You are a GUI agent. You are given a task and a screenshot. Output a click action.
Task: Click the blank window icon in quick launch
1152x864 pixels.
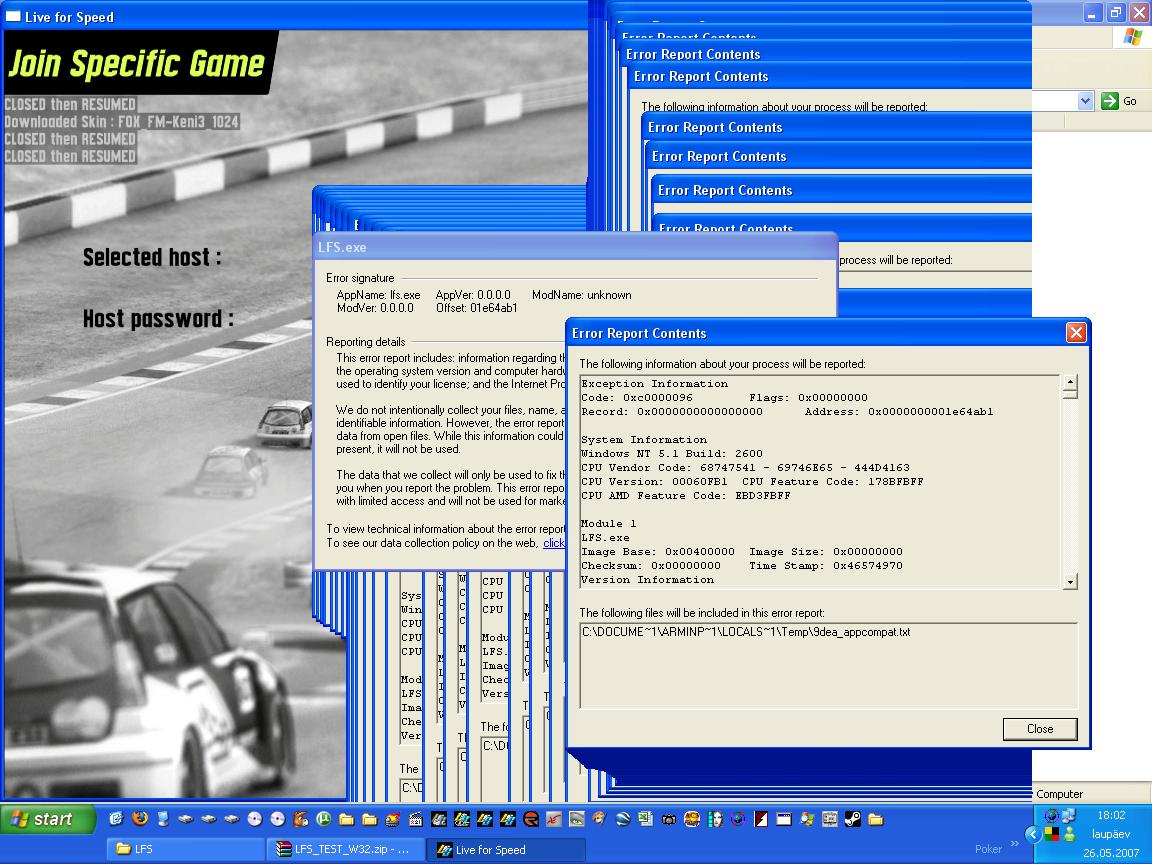pyautogui.click(x=783, y=818)
